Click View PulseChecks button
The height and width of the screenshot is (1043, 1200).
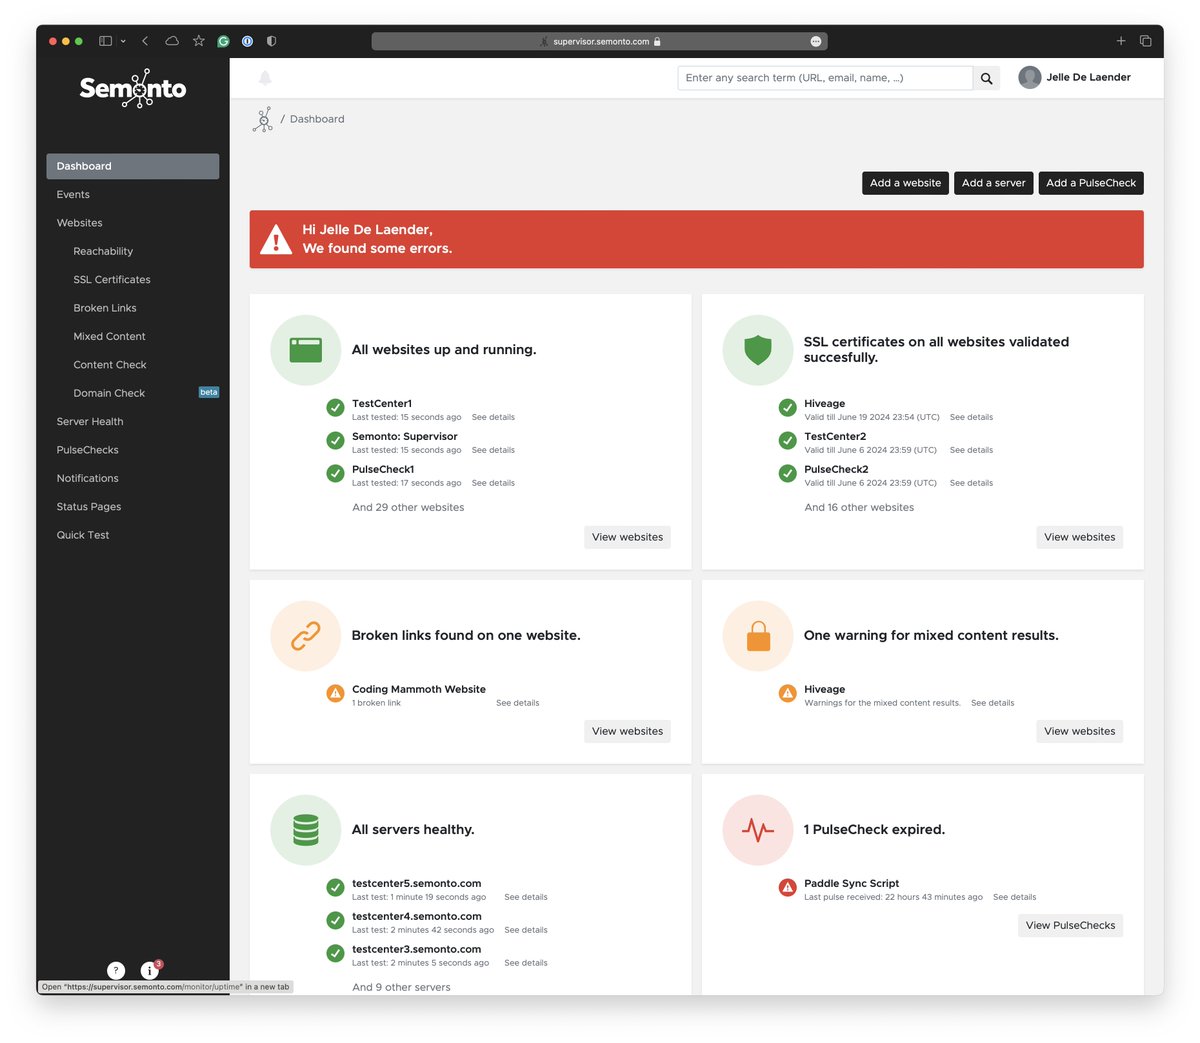(1070, 925)
